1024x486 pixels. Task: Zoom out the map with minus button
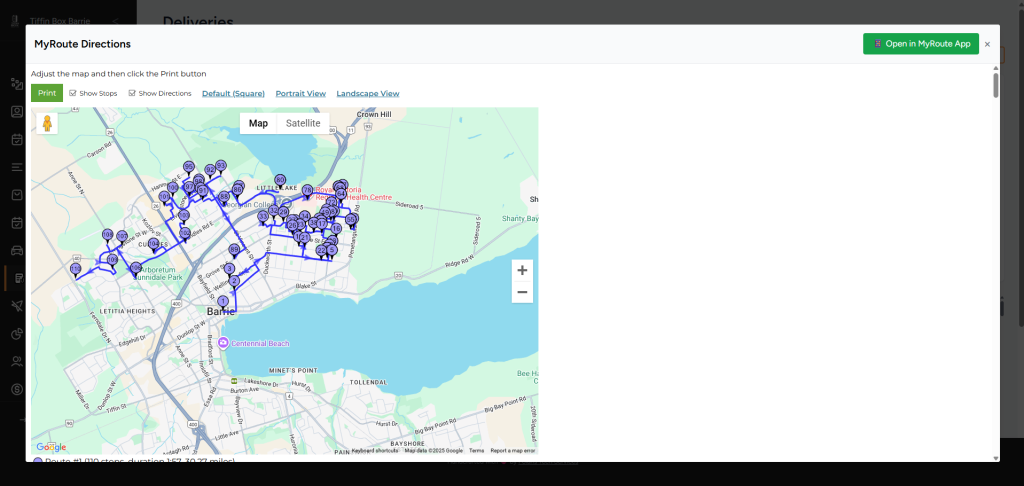click(x=522, y=292)
